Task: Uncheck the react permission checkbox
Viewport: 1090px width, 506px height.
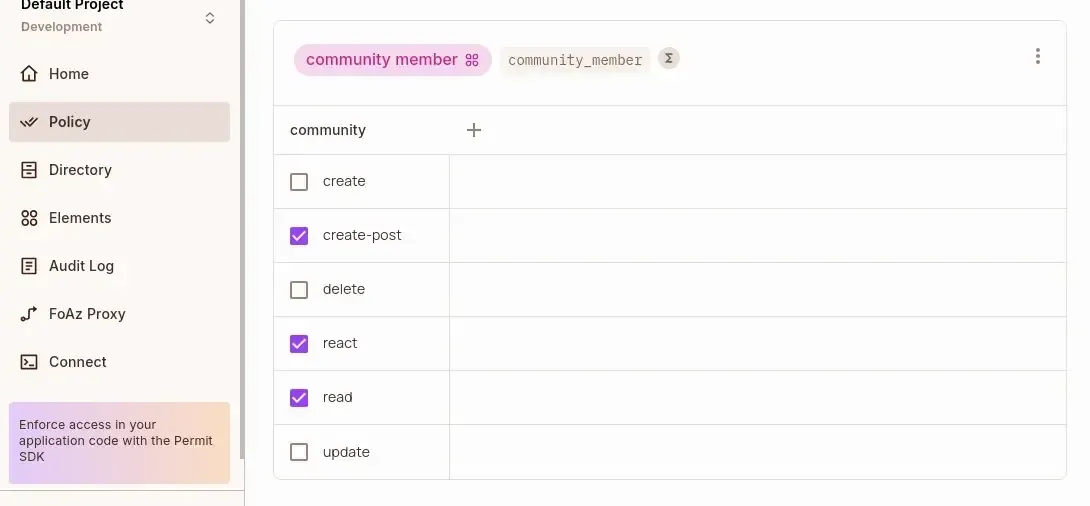Action: [299, 344]
